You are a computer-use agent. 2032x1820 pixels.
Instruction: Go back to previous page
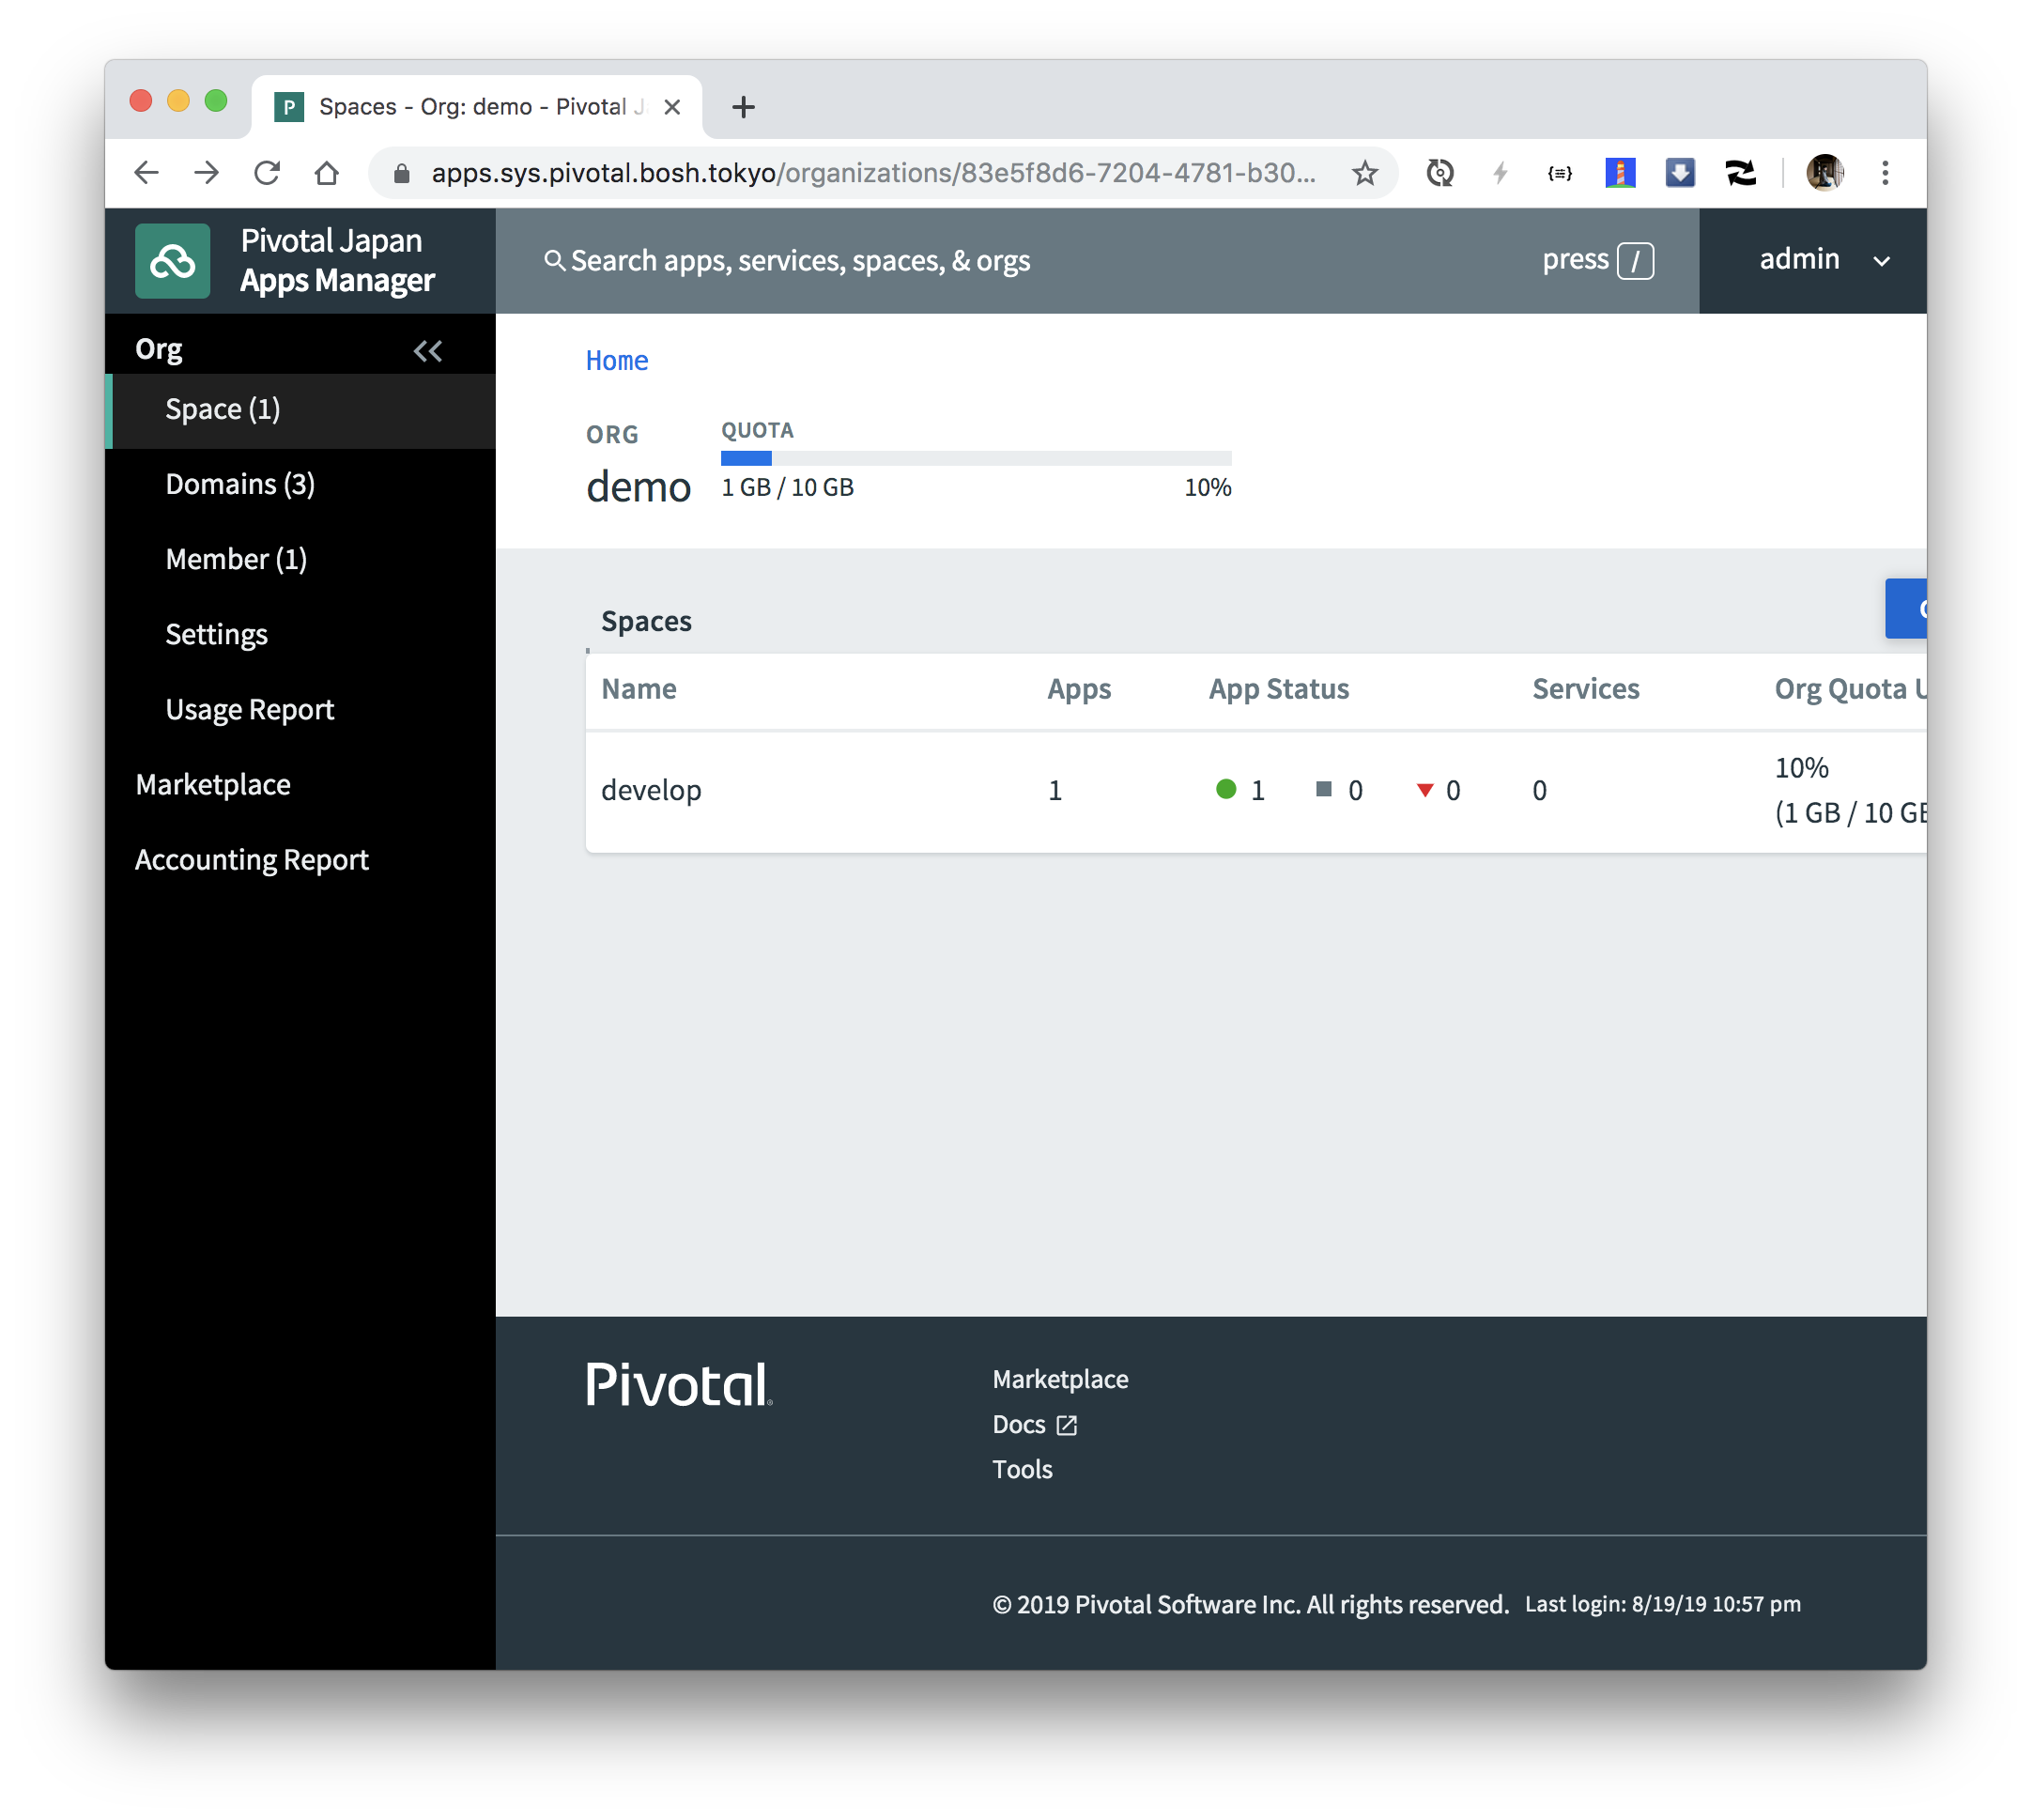(147, 173)
